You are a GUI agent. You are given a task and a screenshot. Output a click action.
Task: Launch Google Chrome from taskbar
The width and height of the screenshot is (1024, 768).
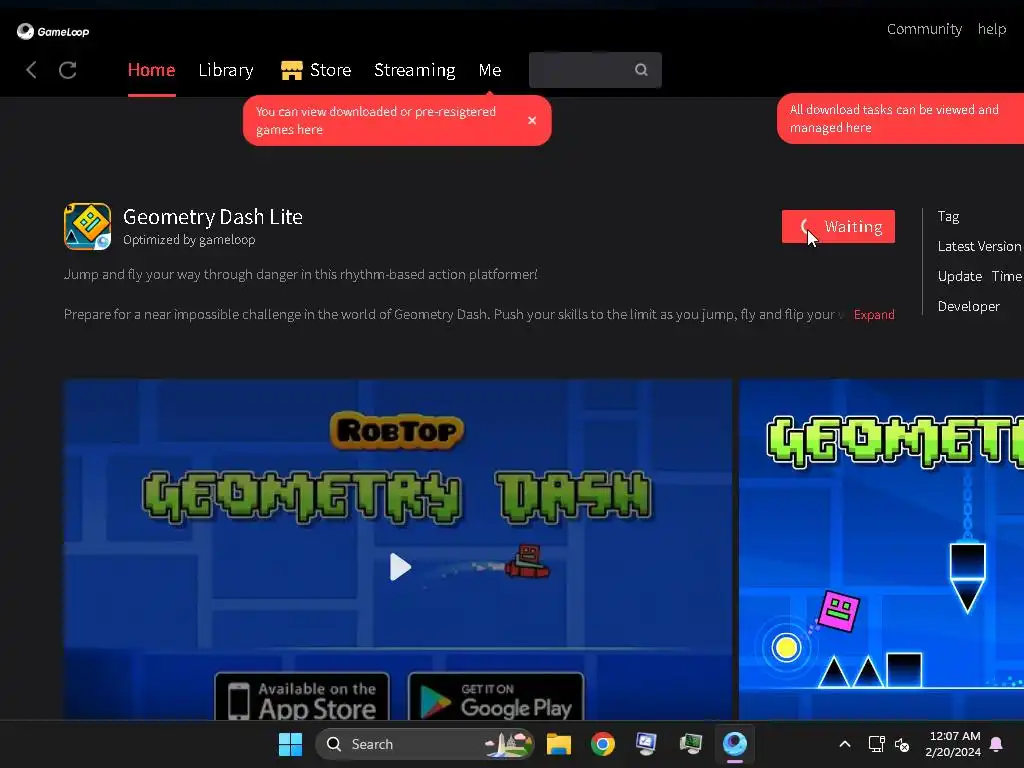coord(603,744)
